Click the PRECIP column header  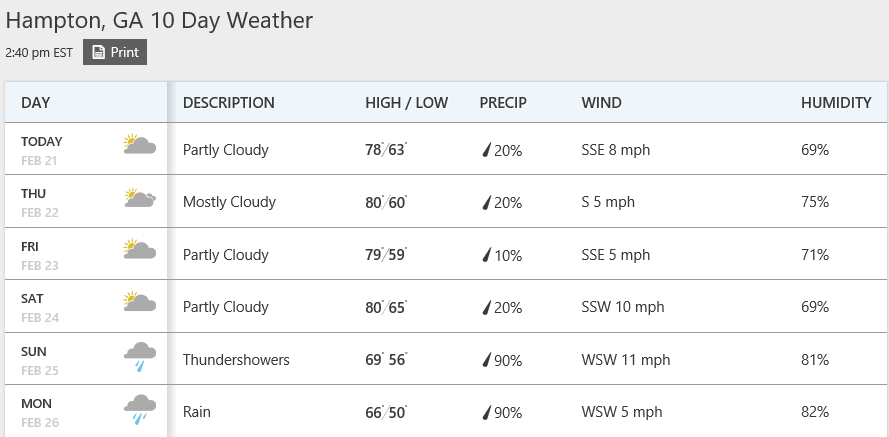pos(503,103)
